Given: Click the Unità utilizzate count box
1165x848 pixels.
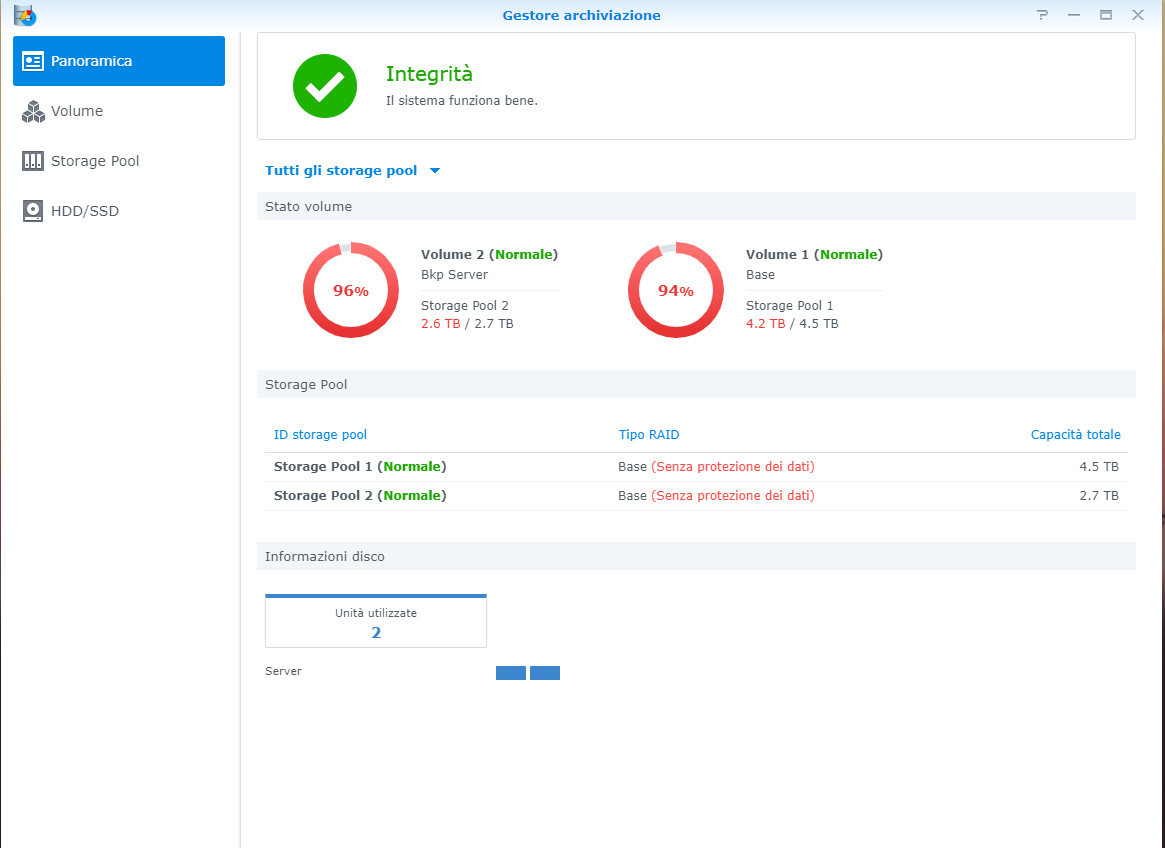Looking at the screenshot, I should coord(375,622).
